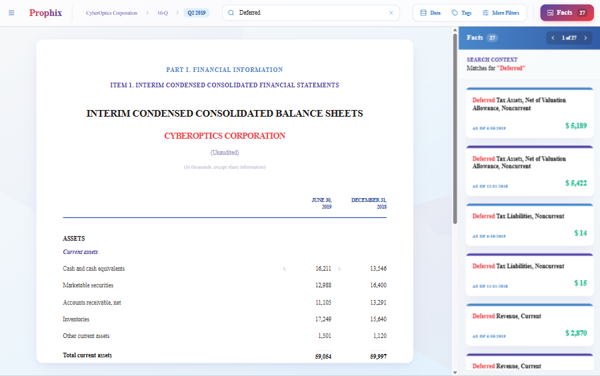Open CyberOptics Corporation breadcrumb
Viewport: 600px width, 376px height.
tap(111, 13)
